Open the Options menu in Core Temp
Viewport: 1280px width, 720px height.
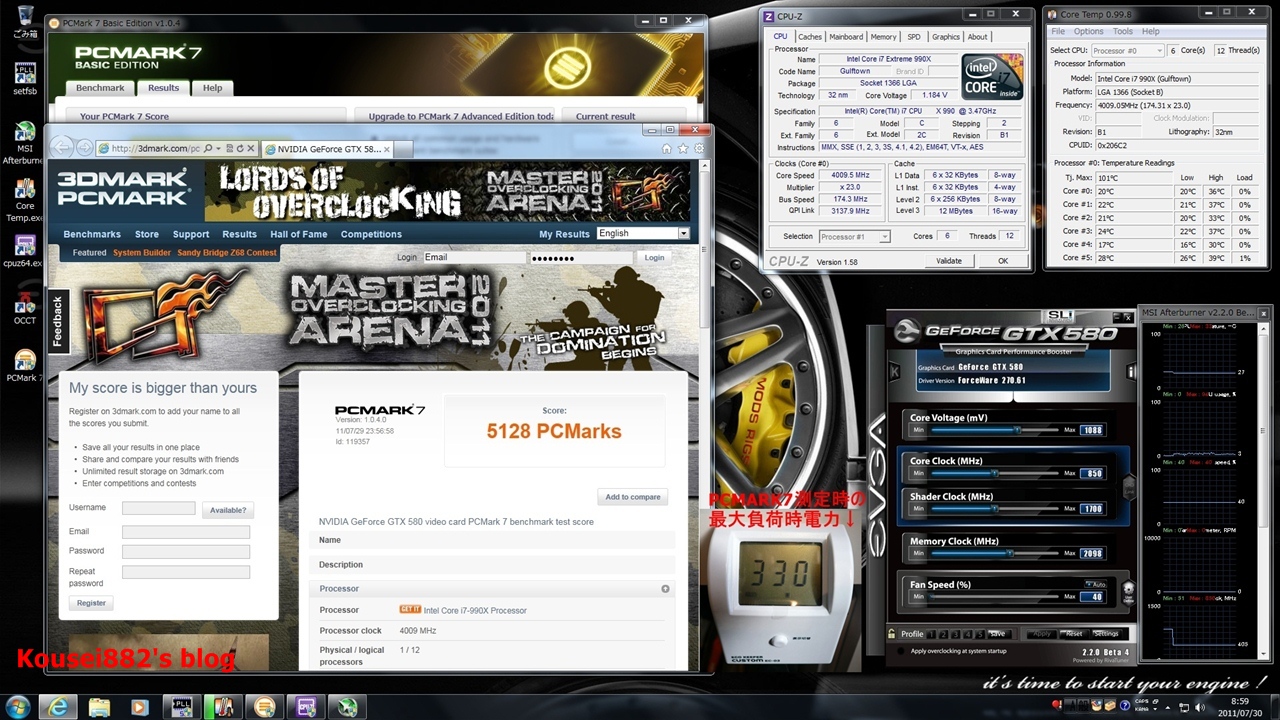tap(1088, 32)
